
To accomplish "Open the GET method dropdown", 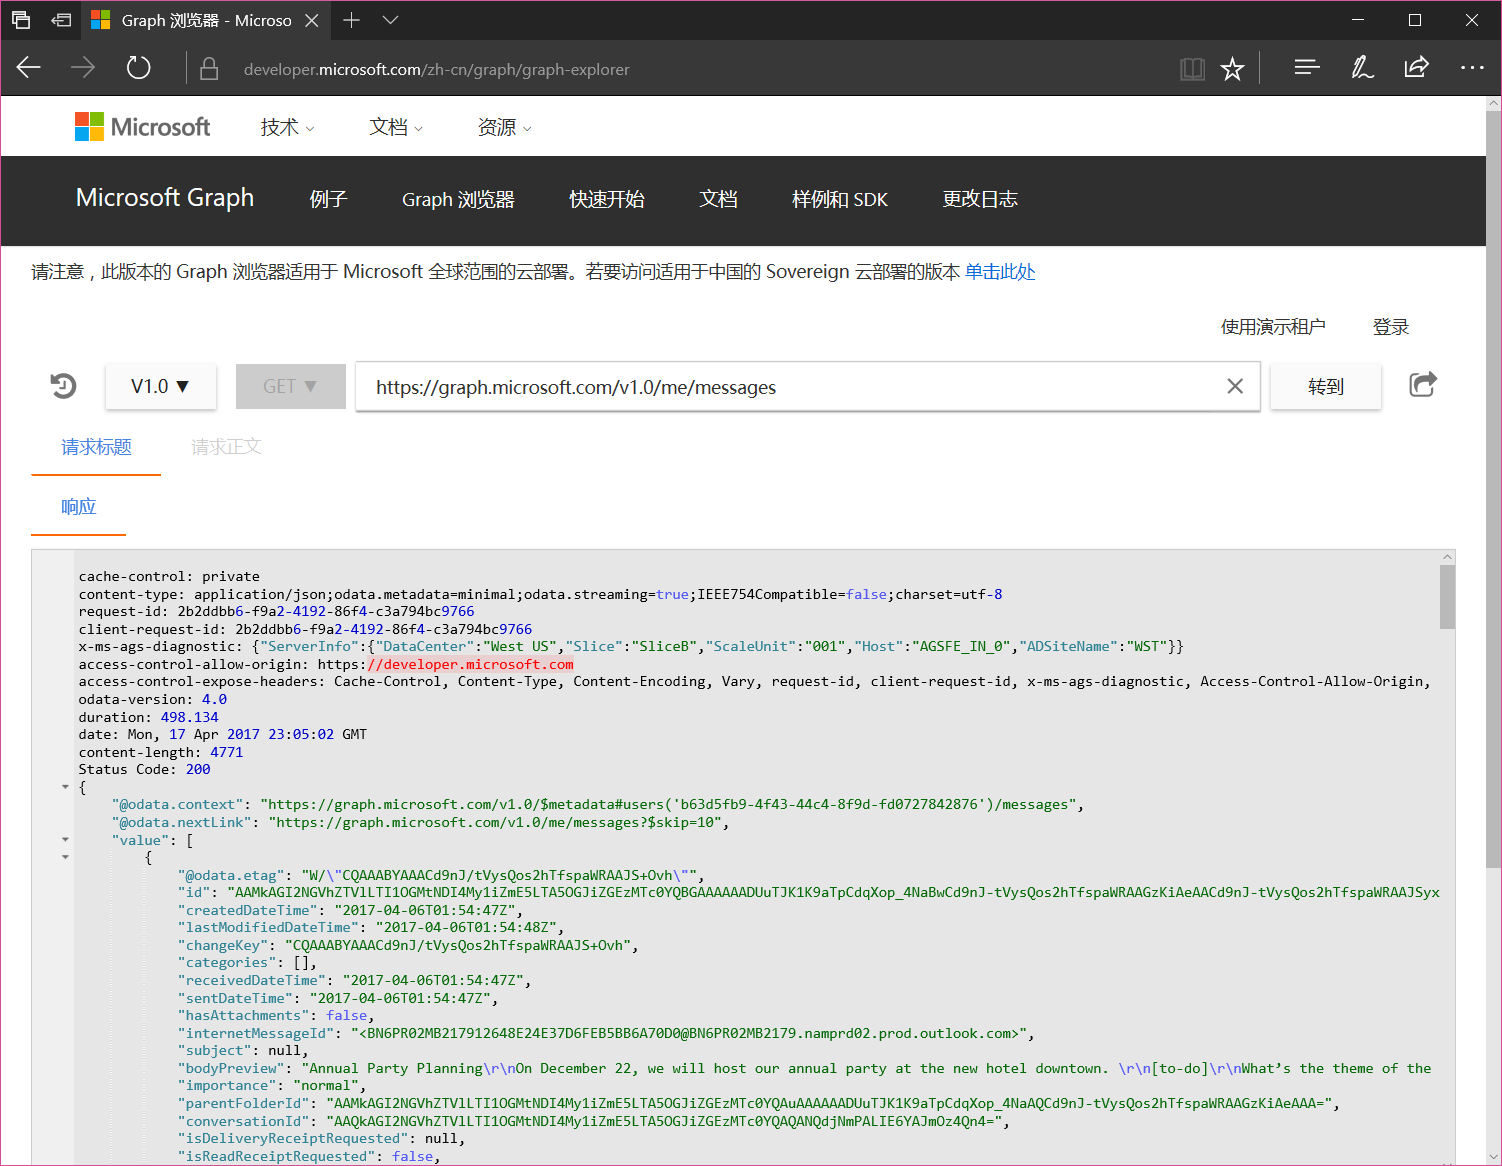I will pyautogui.click(x=290, y=387).
